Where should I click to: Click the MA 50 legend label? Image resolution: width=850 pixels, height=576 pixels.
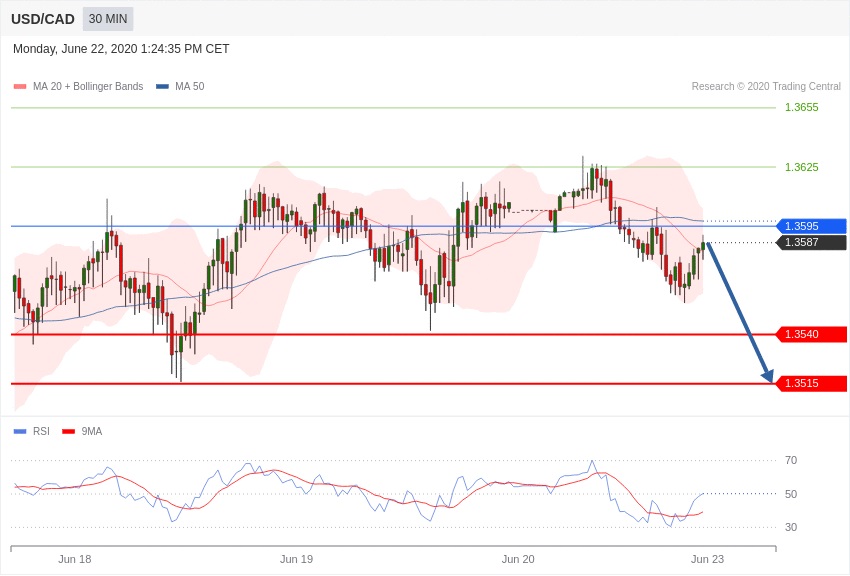click(190, 86)
